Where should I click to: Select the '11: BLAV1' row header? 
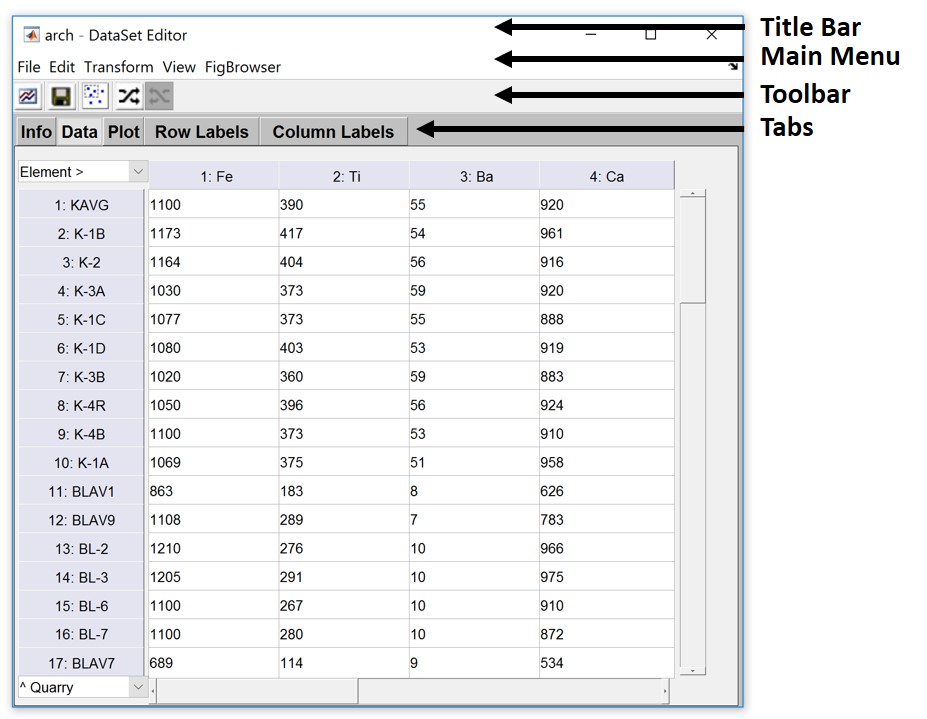click(x=82, y=492)
